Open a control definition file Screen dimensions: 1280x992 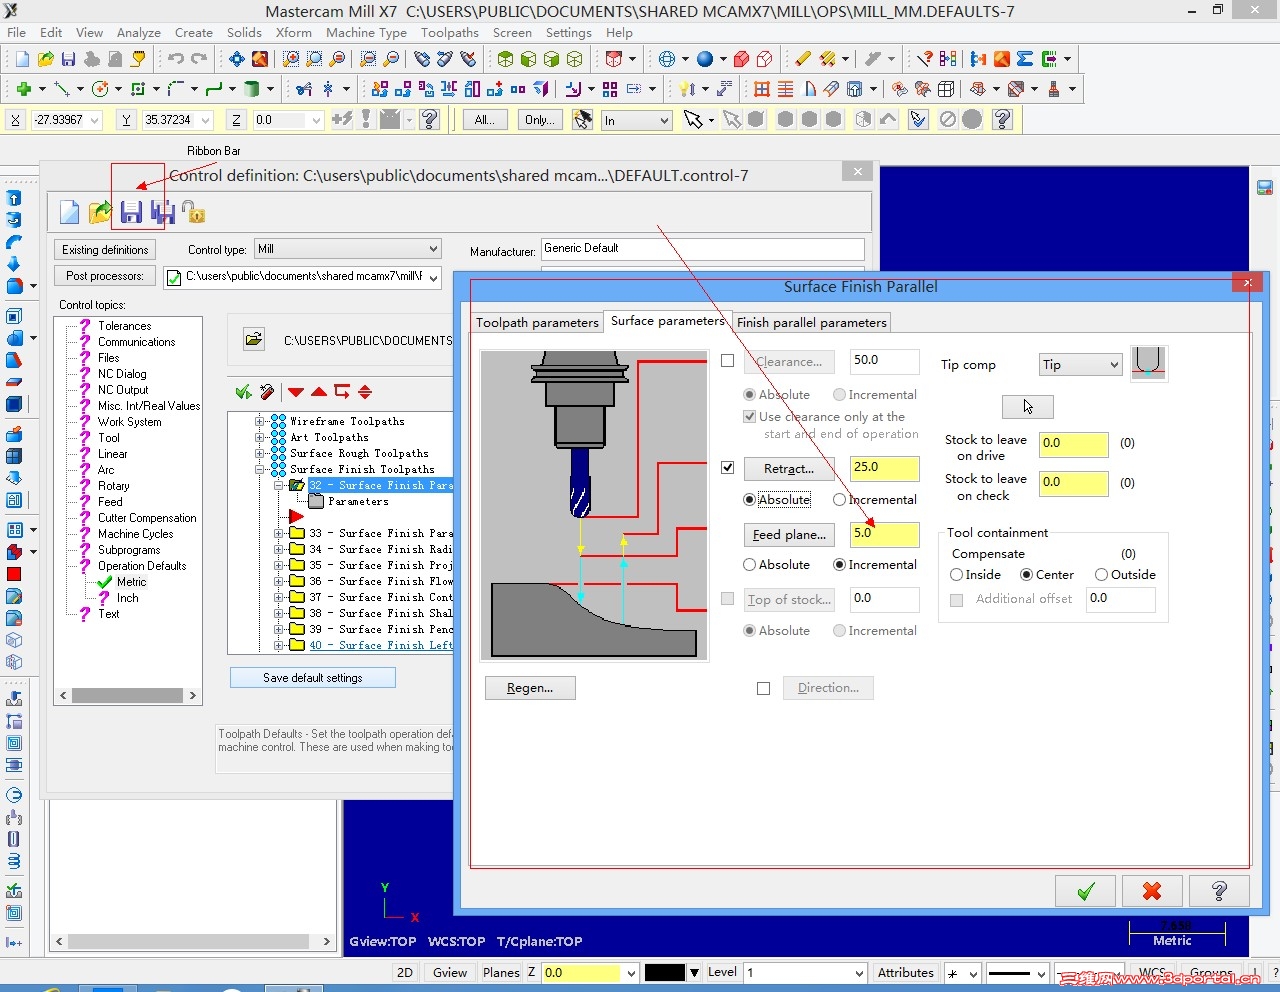click(x=100, y=212)
